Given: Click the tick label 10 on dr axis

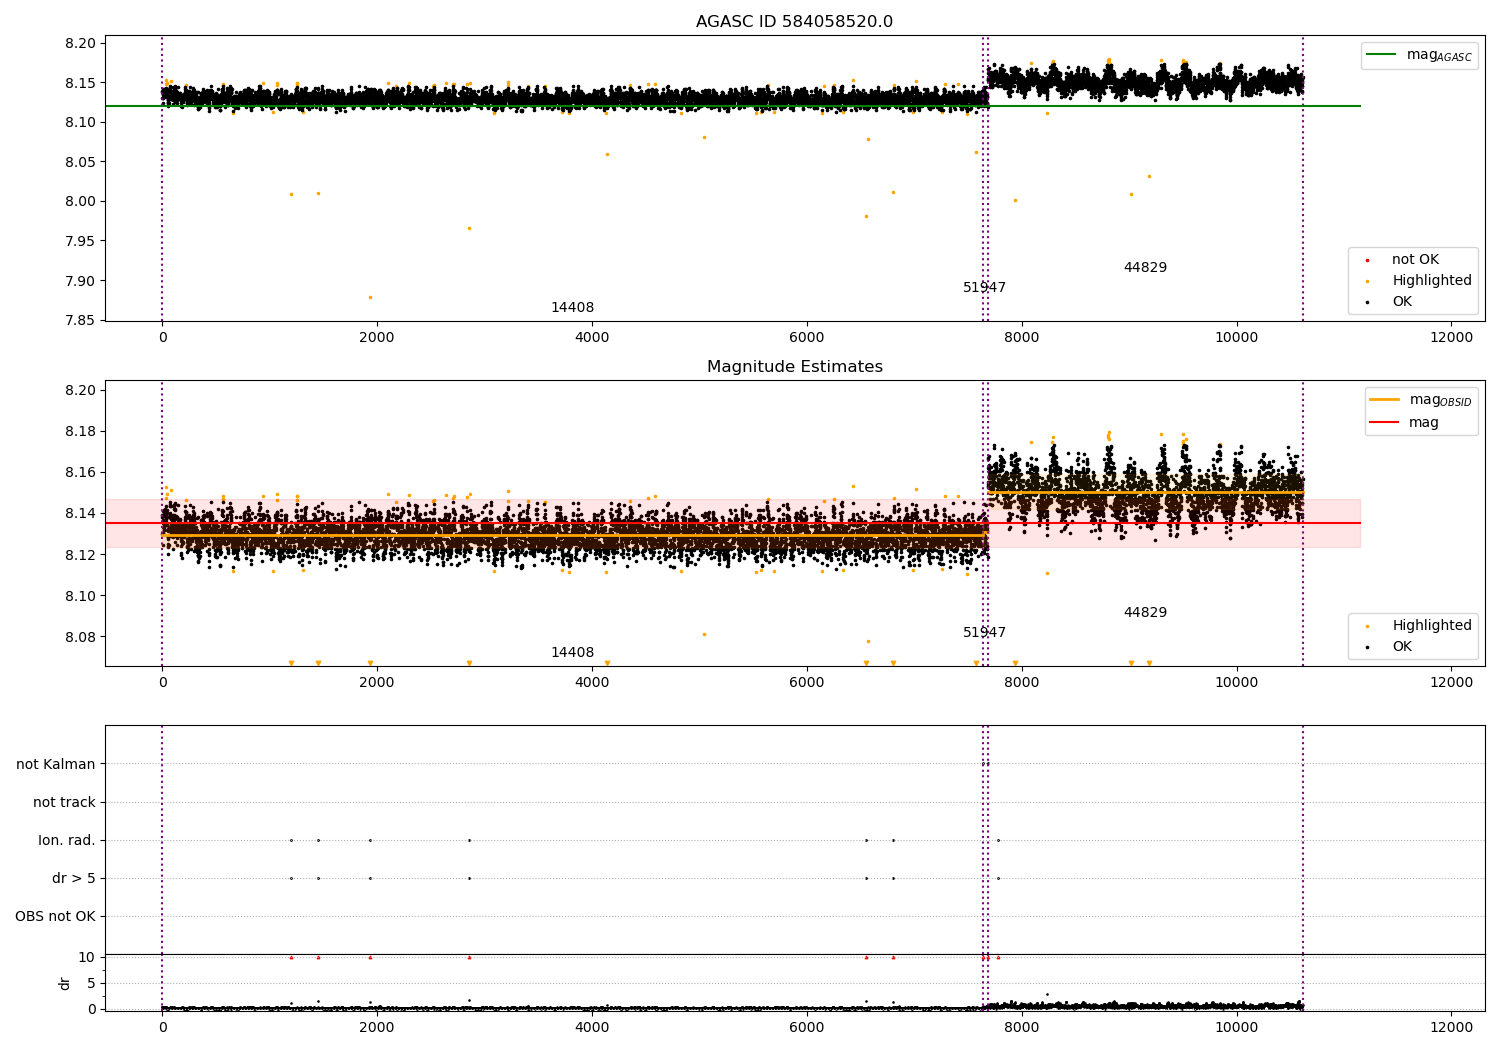Looking at the screenshot, I should (x=87, y=957).
